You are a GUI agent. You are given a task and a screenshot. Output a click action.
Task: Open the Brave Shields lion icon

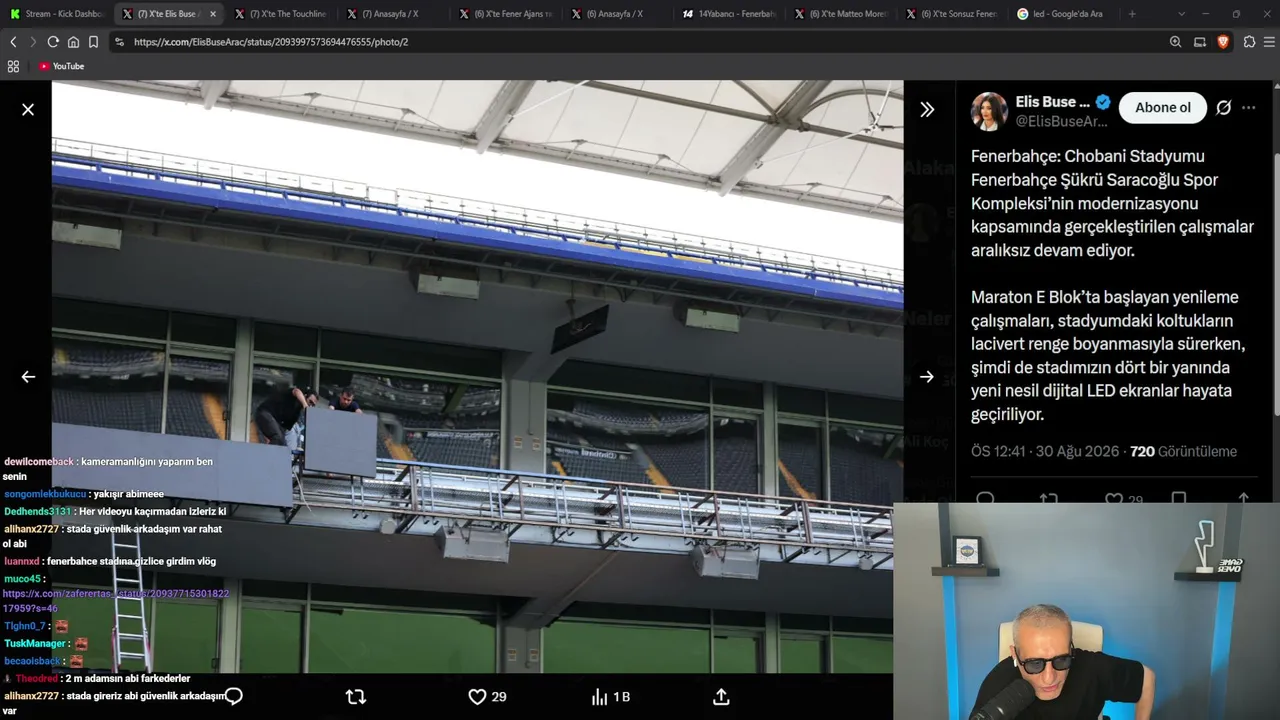pyautogui.click(x=1223, y=42)
